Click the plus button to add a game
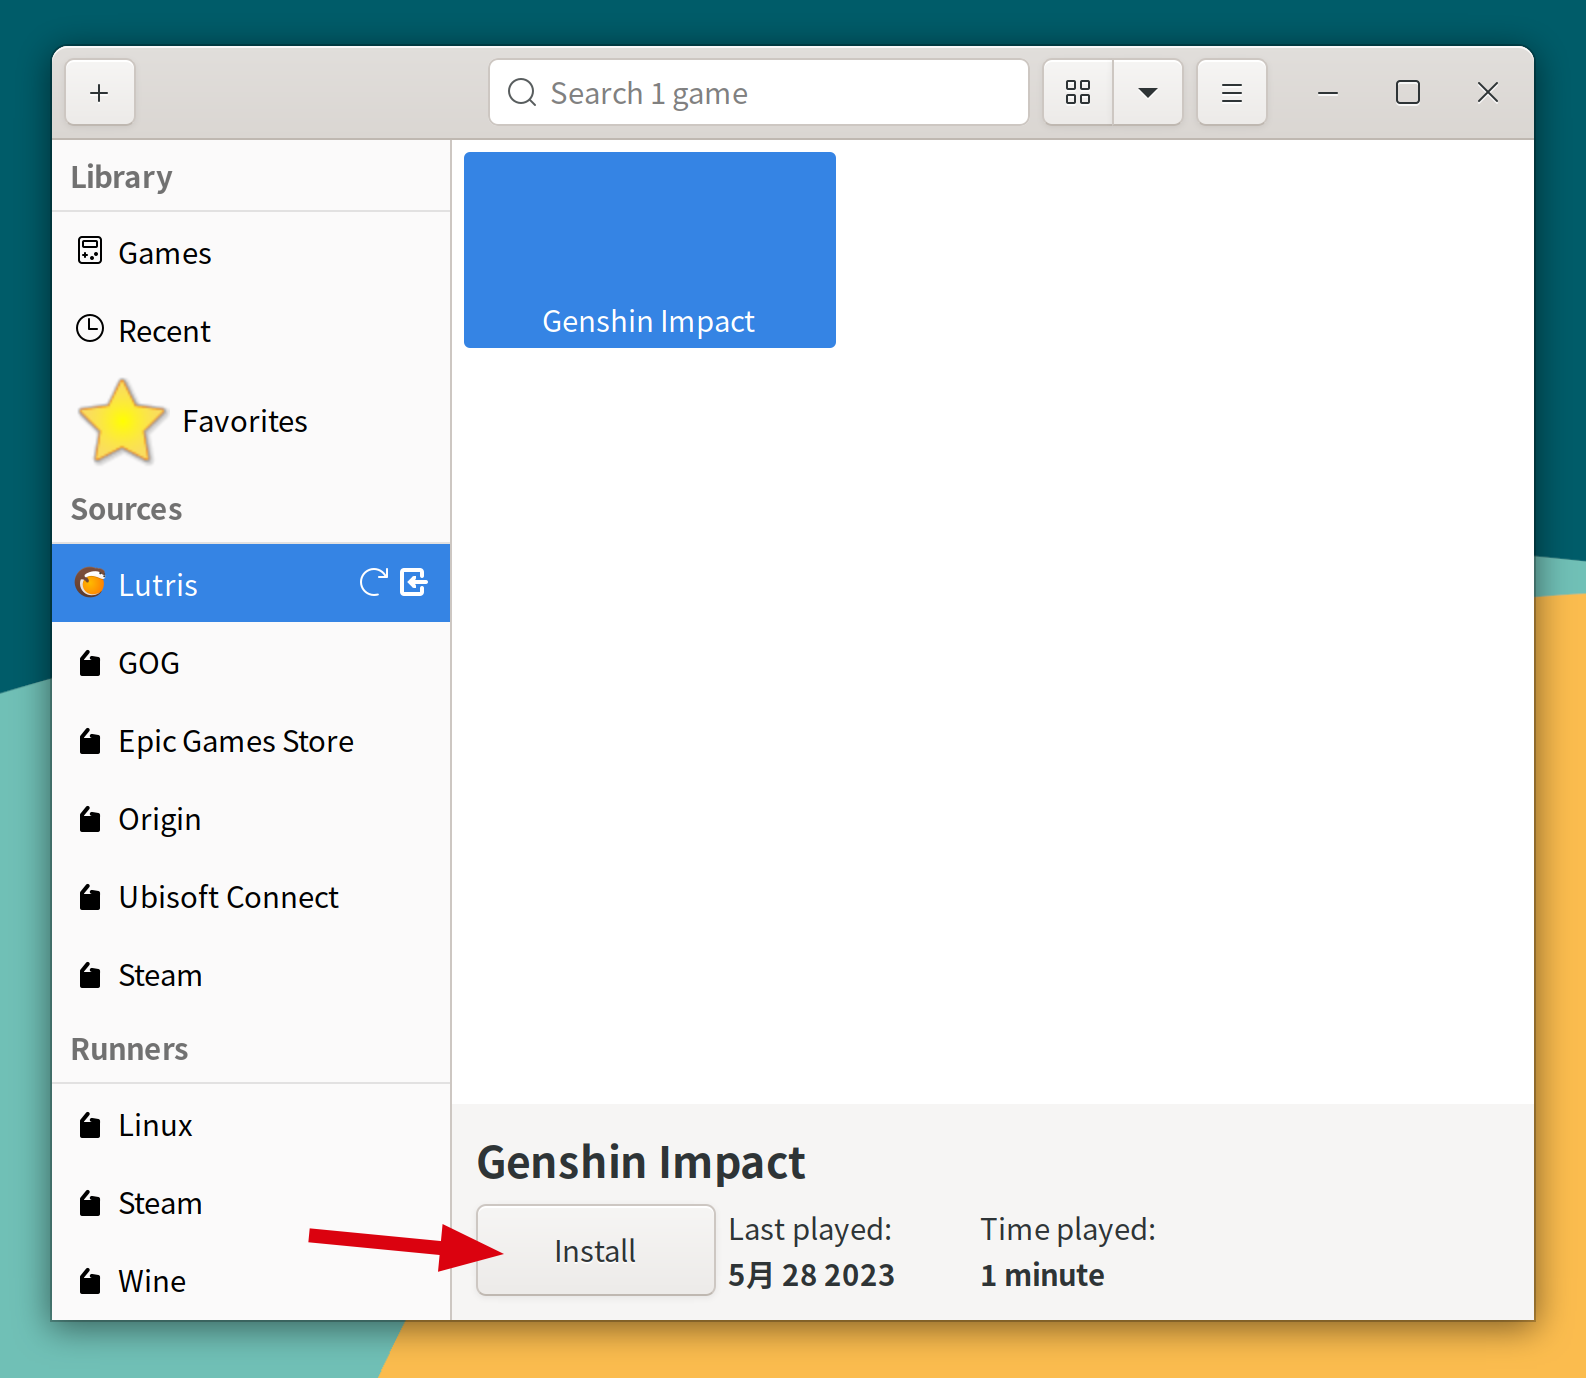Image resolution: width=1586 pixels, height=1378 pixels. (x=100, y=93)
